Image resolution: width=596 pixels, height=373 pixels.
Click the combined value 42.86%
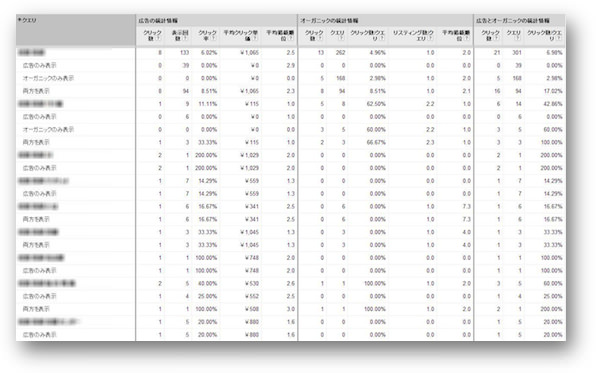coord(553,104)
